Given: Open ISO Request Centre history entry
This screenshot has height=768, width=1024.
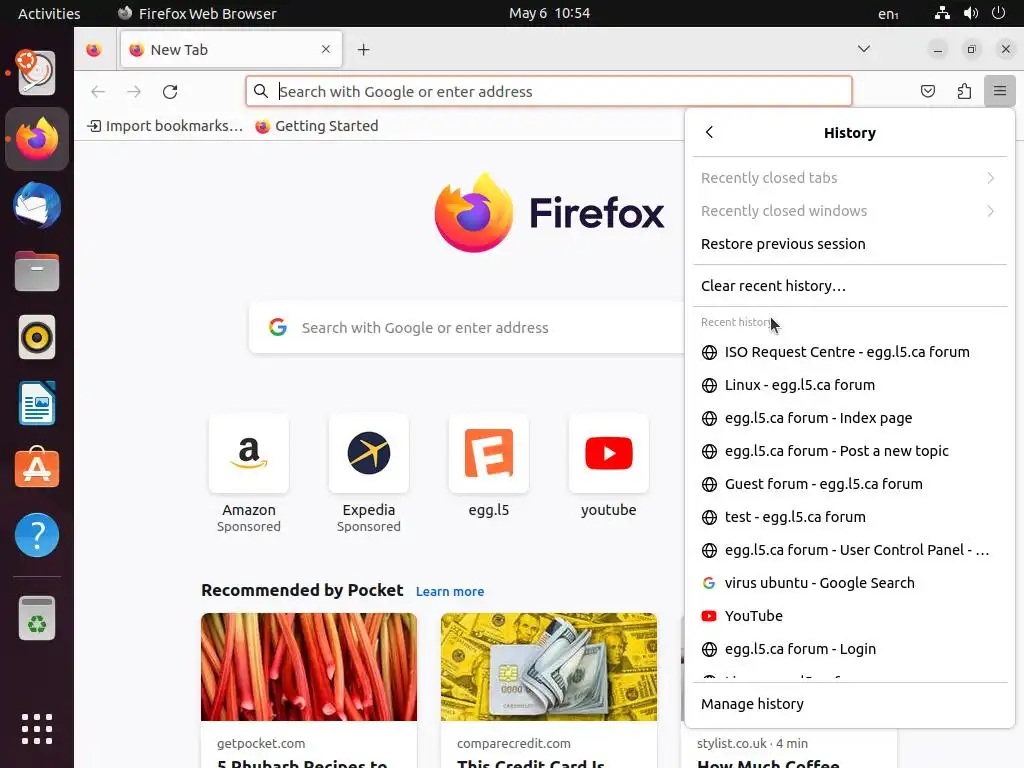Looking at the screenshot, I should (850, 352).
